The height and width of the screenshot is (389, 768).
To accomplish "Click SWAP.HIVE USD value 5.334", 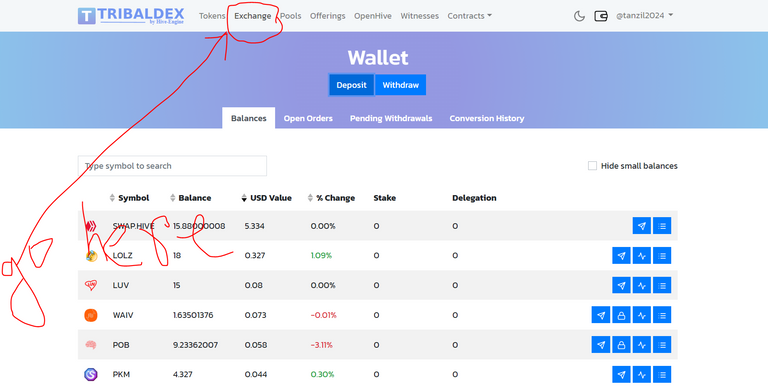I will point(254,226).
